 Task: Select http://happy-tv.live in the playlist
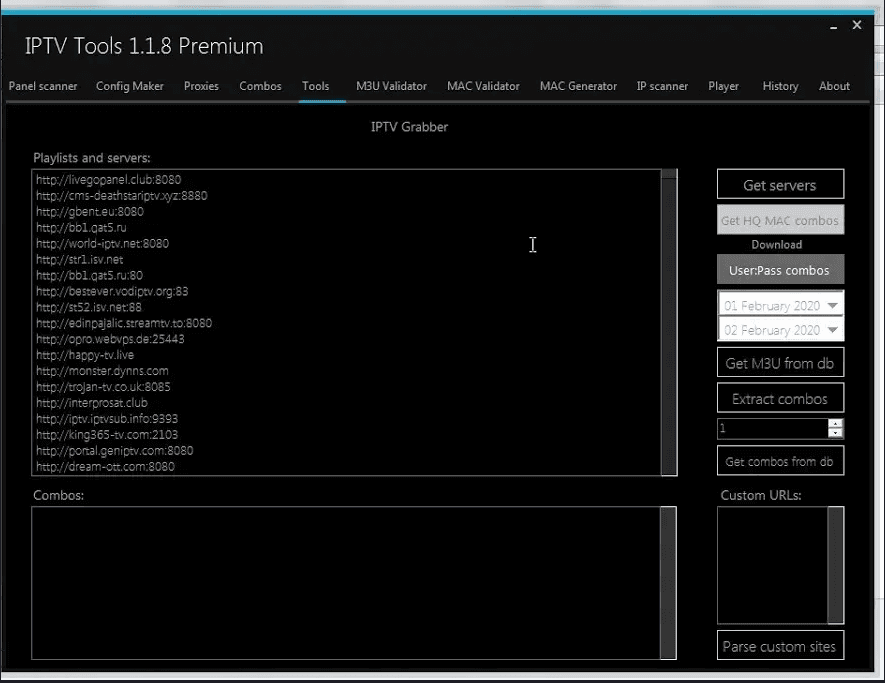point(85,354)
